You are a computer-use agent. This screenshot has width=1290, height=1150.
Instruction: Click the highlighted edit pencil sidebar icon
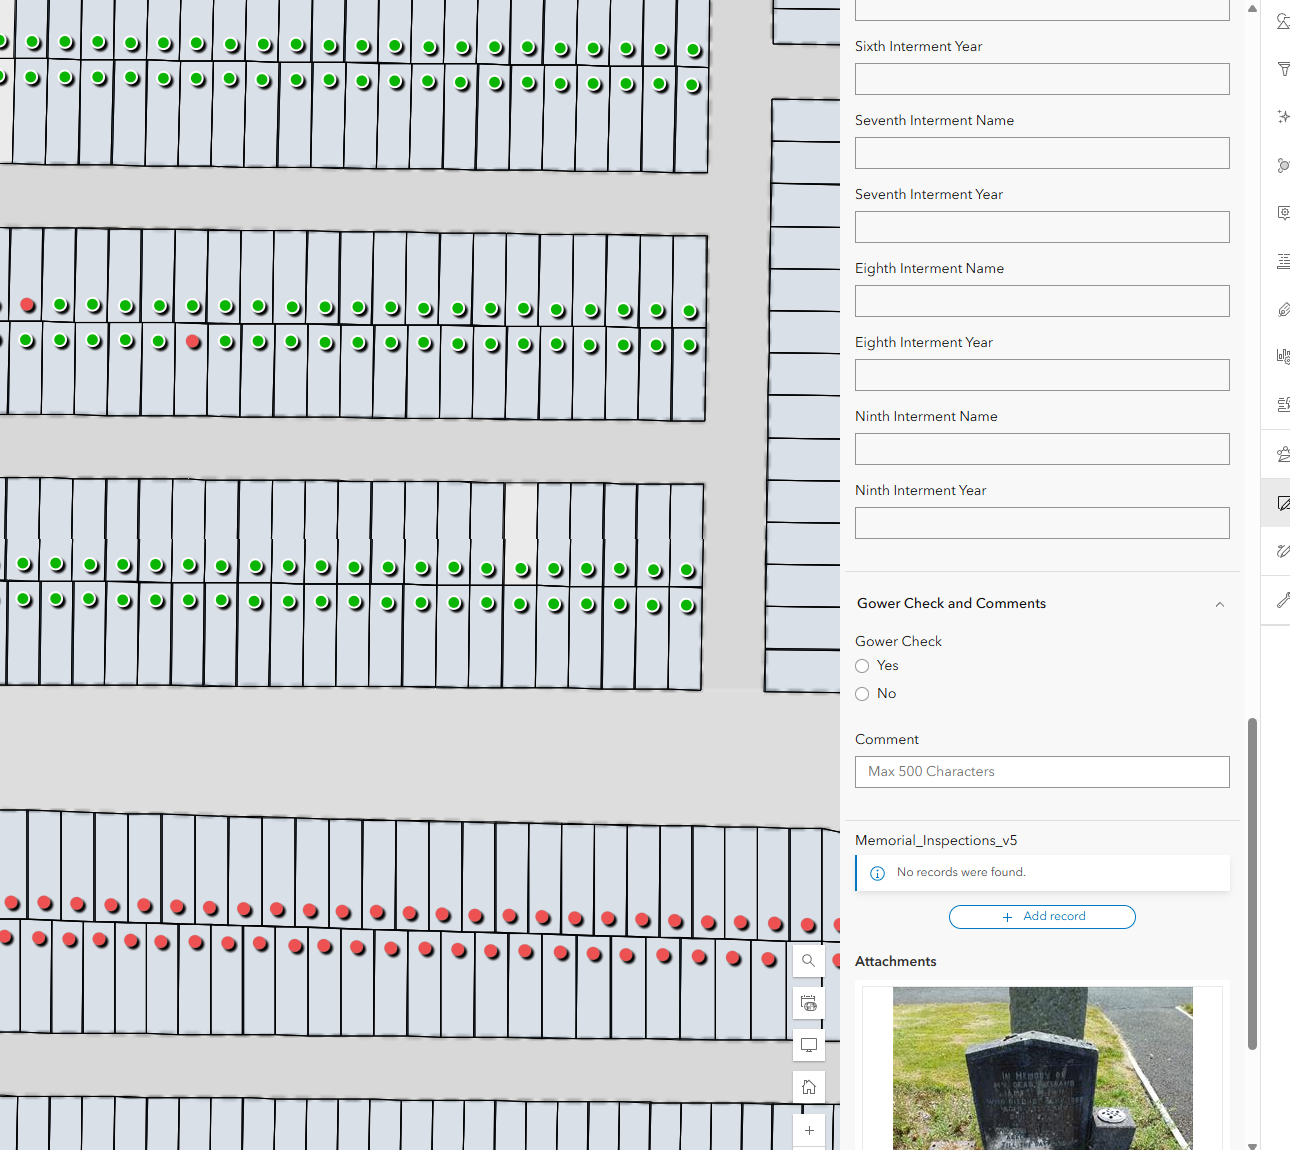click(x=1282, y=503)
